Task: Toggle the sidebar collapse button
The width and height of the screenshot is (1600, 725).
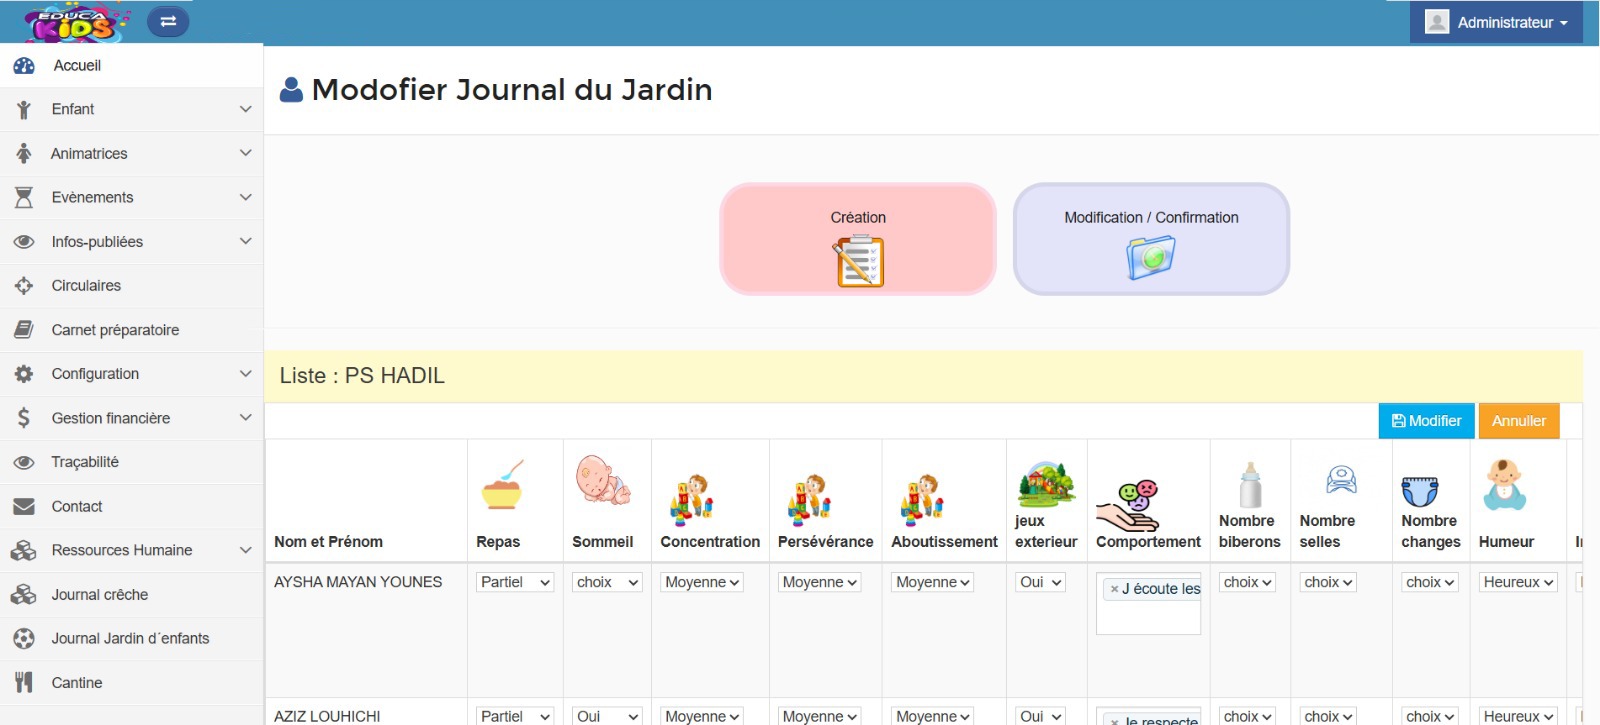Action: [x=168, y=21]
